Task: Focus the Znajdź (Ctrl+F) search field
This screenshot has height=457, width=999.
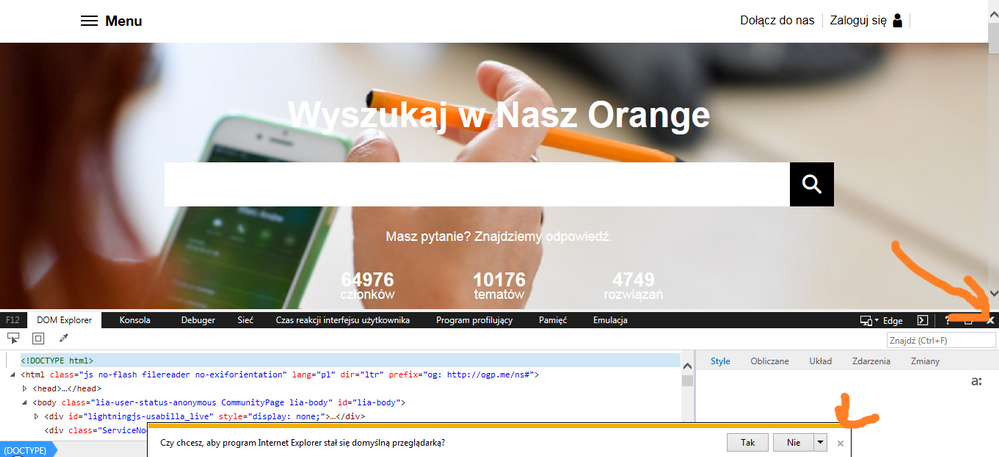Action: [941, 340]
